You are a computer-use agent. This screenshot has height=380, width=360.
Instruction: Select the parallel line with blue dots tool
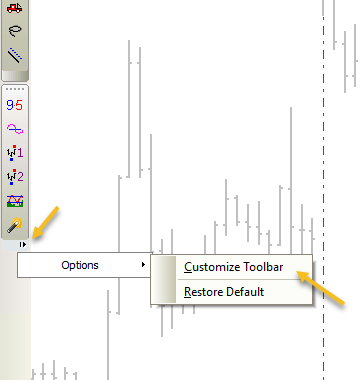tap(15, 55)
